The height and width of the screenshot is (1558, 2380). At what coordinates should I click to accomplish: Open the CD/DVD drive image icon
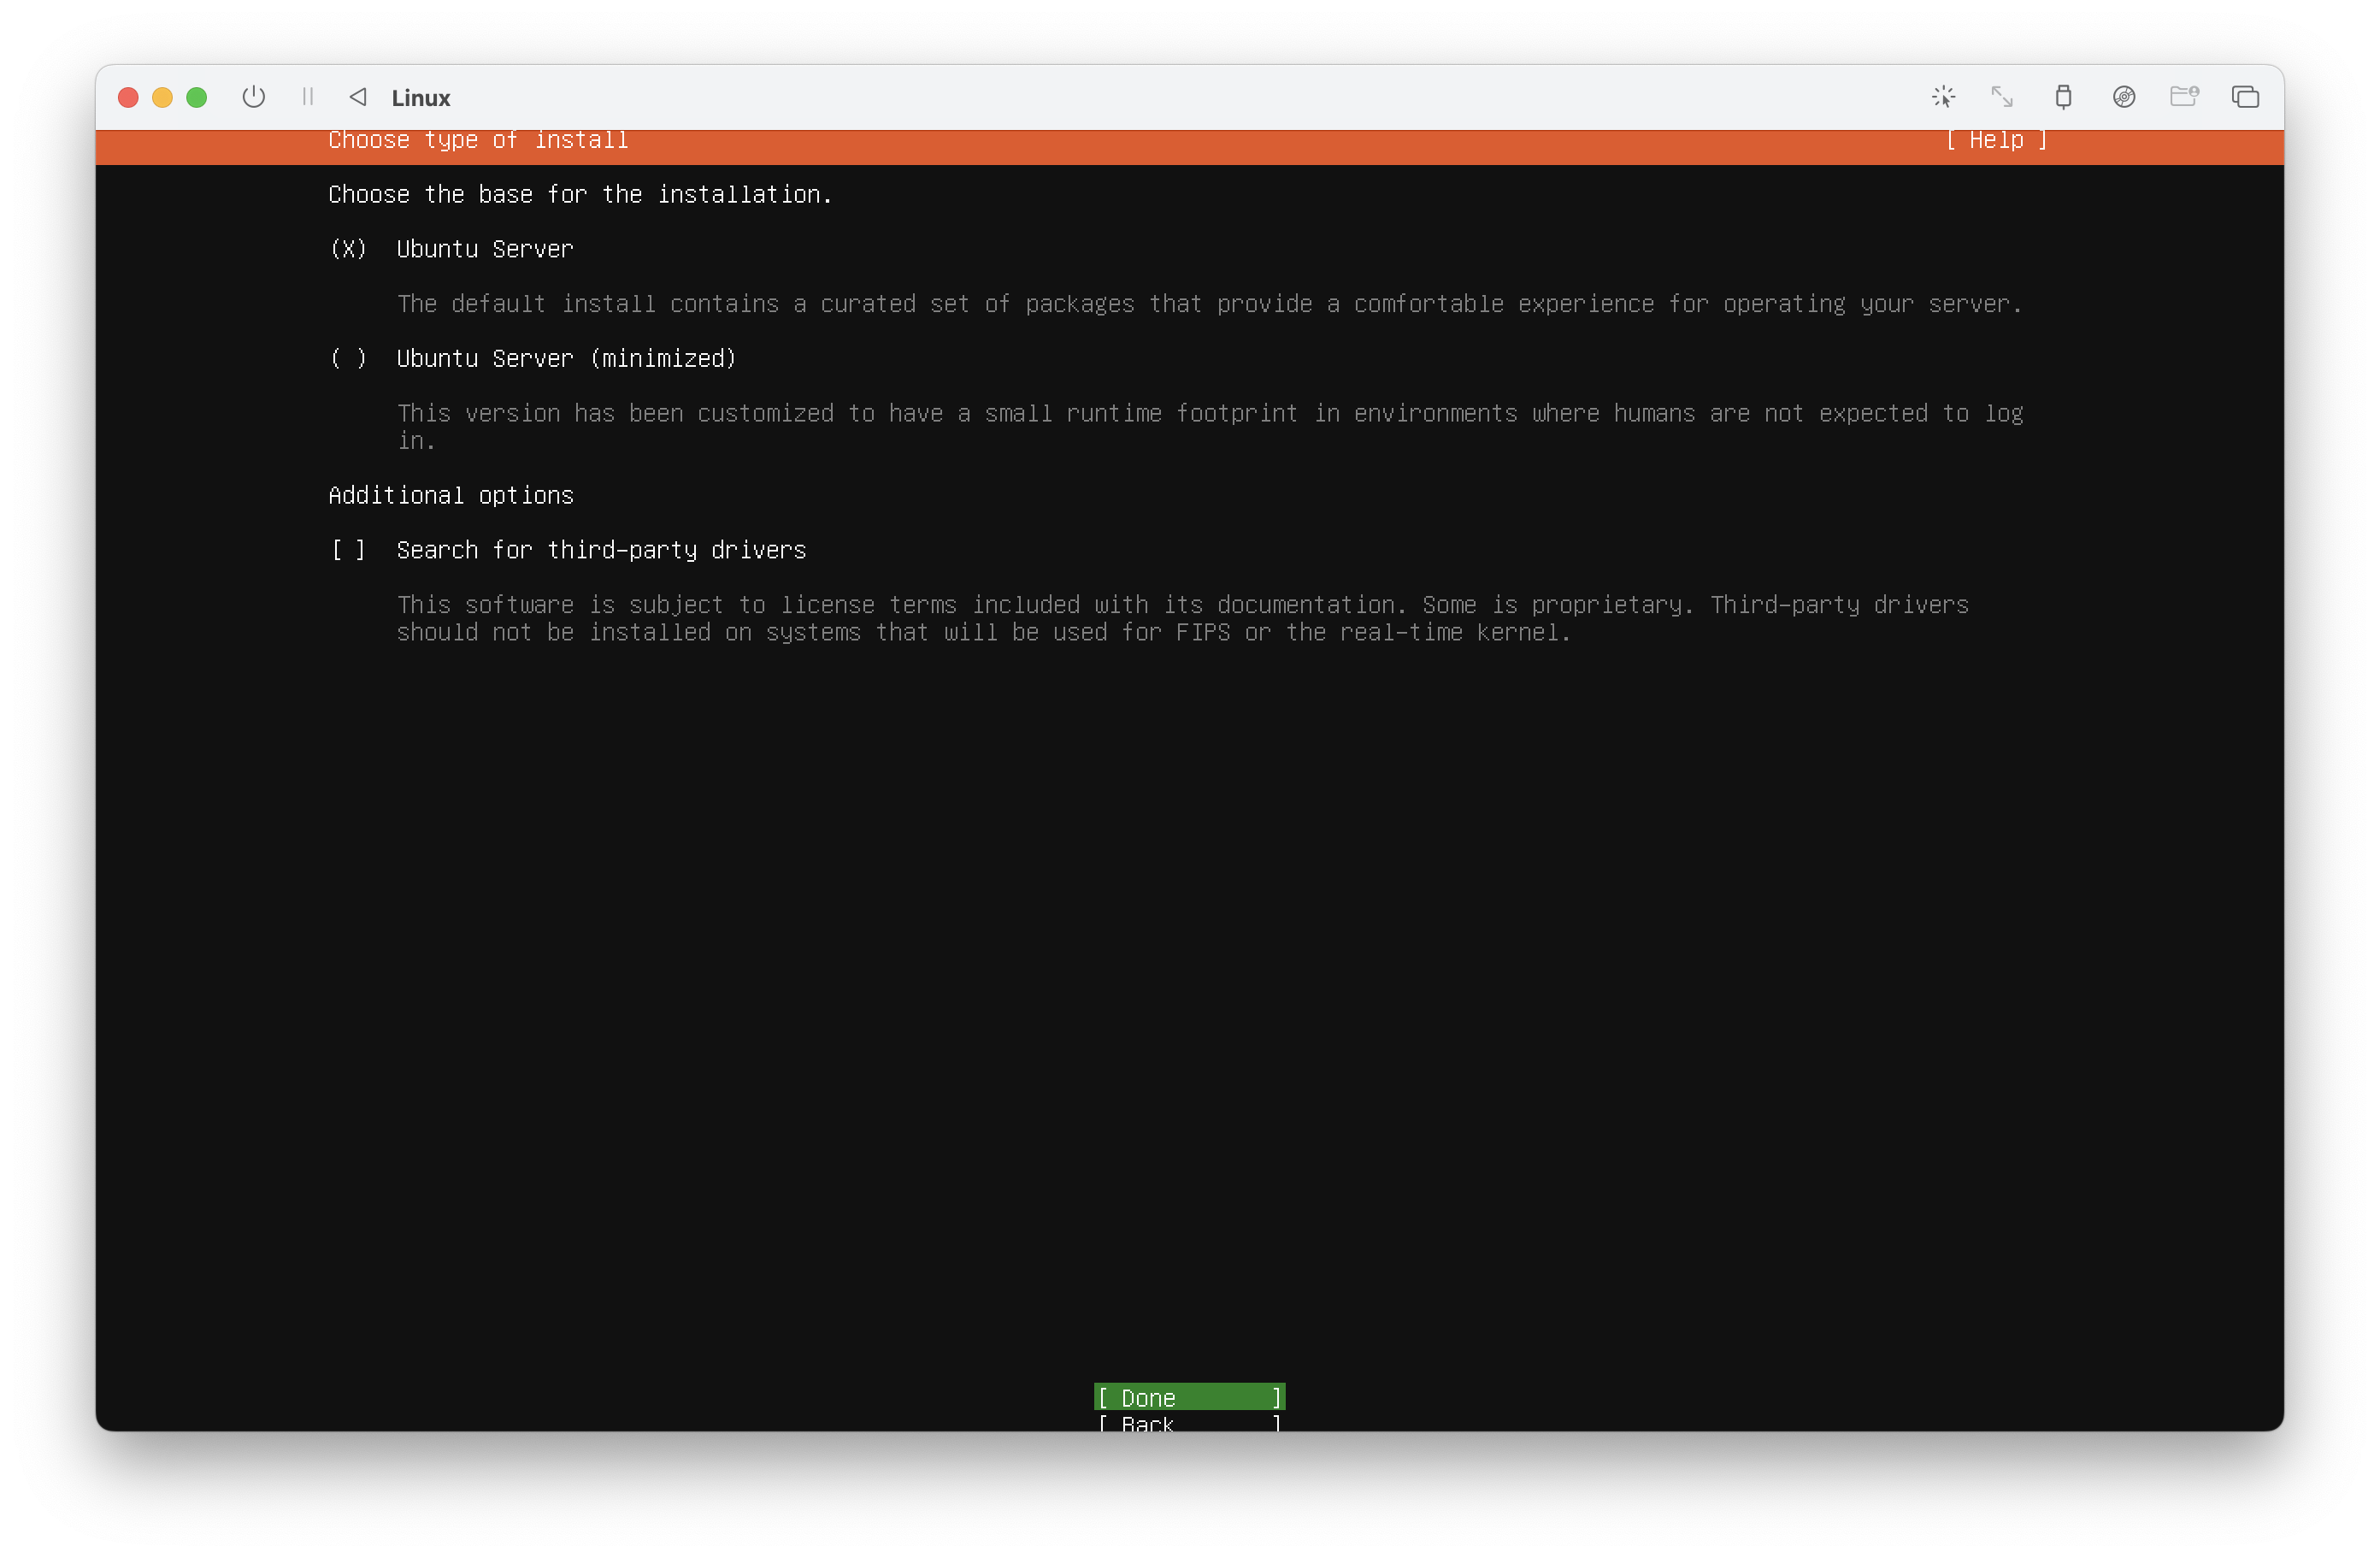click(2124, 97)
